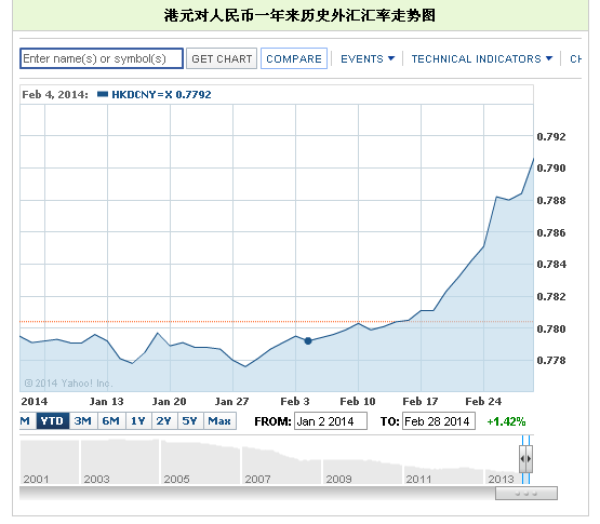The height and width of the screenshot is (524, 600).
Task: Select the YTD range tab
Action: (52, 421)
